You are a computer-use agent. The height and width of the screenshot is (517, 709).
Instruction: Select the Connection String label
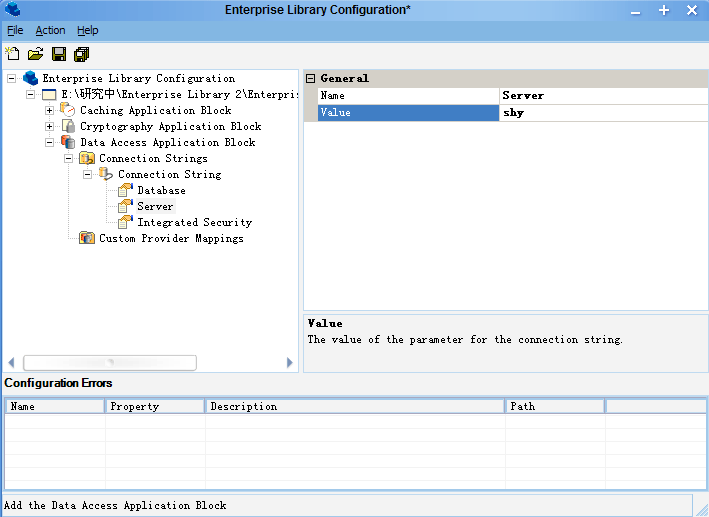[170, 174]
